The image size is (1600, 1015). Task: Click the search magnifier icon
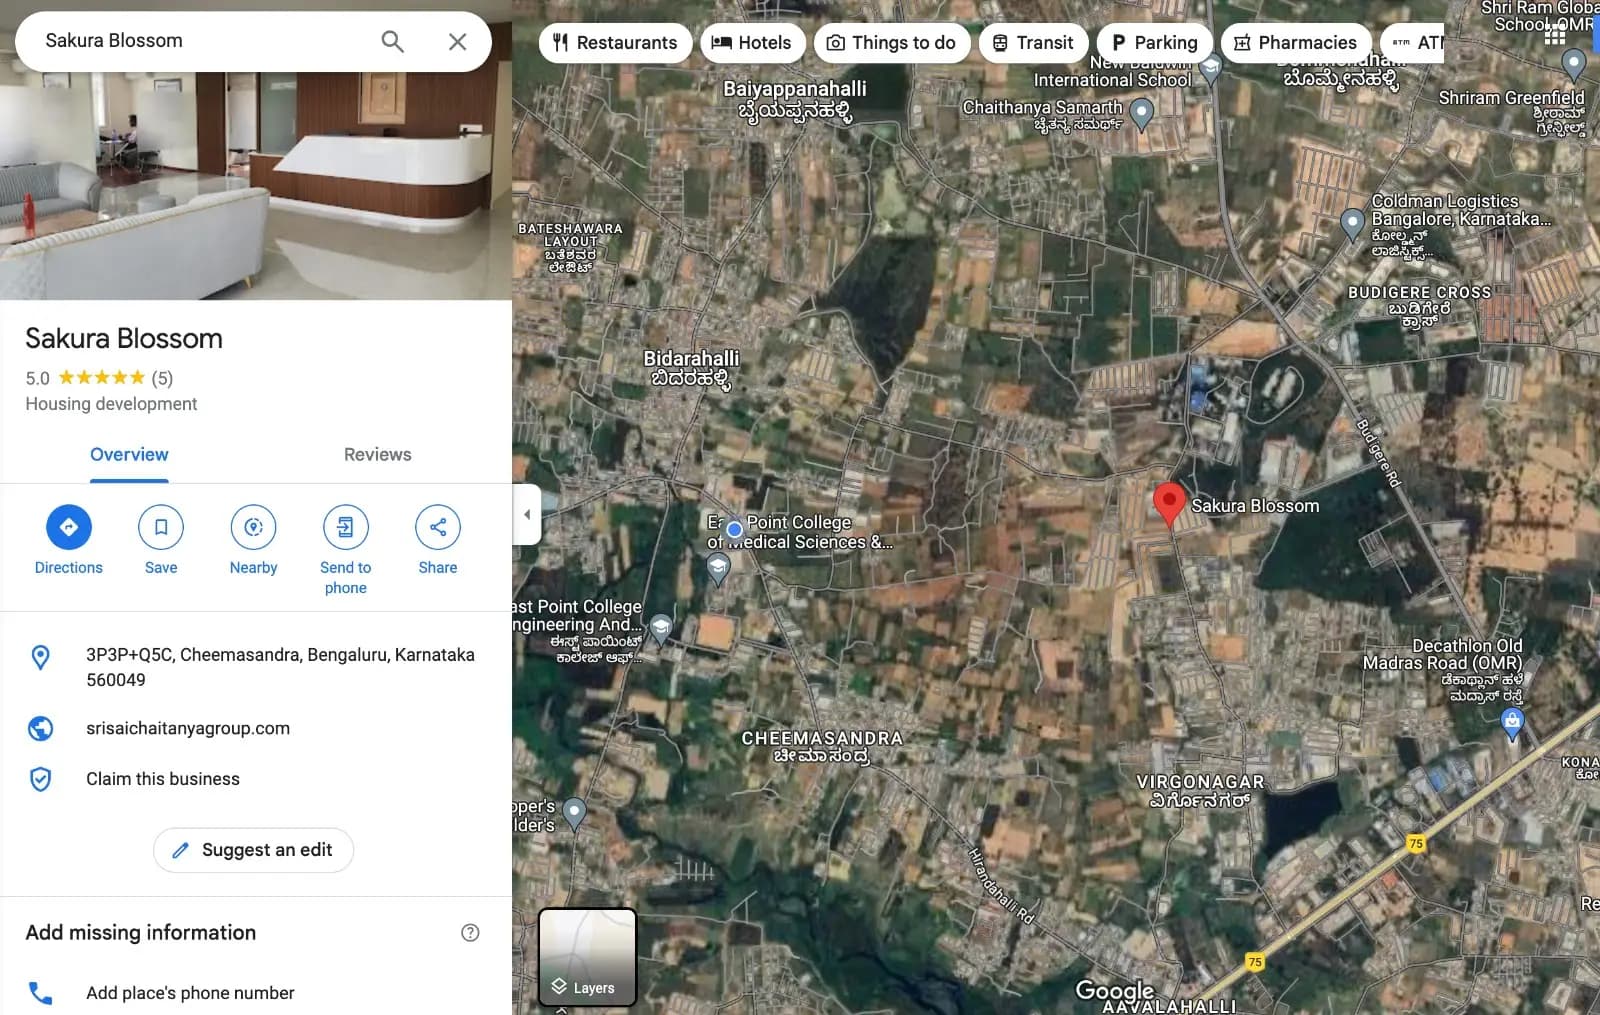coord(392,41)
